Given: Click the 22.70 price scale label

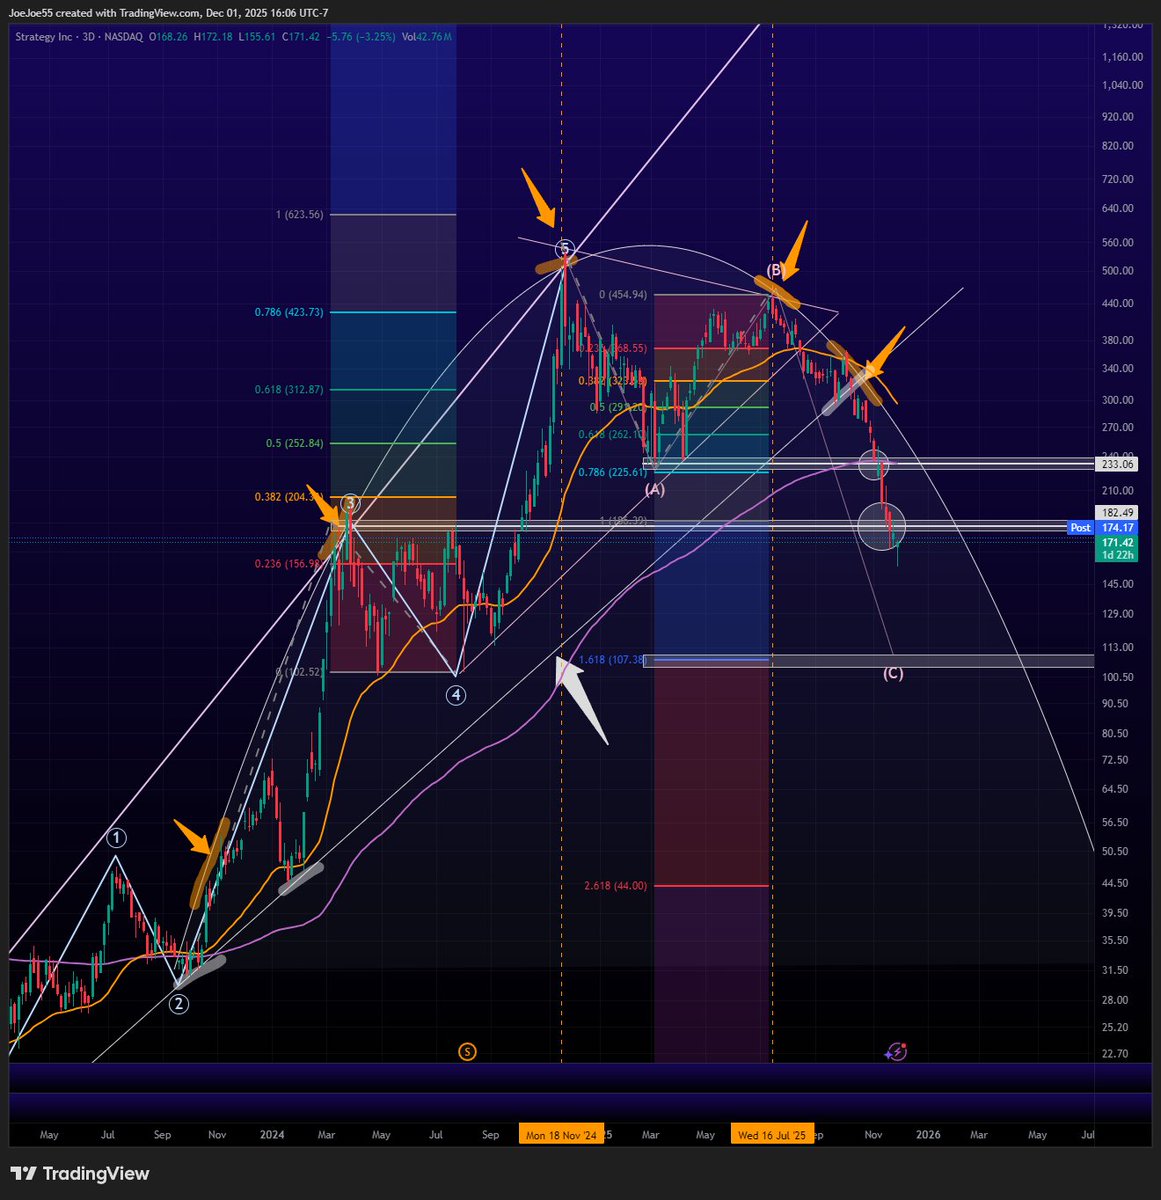Looking at the screenshot, I should point(1114,1054).
